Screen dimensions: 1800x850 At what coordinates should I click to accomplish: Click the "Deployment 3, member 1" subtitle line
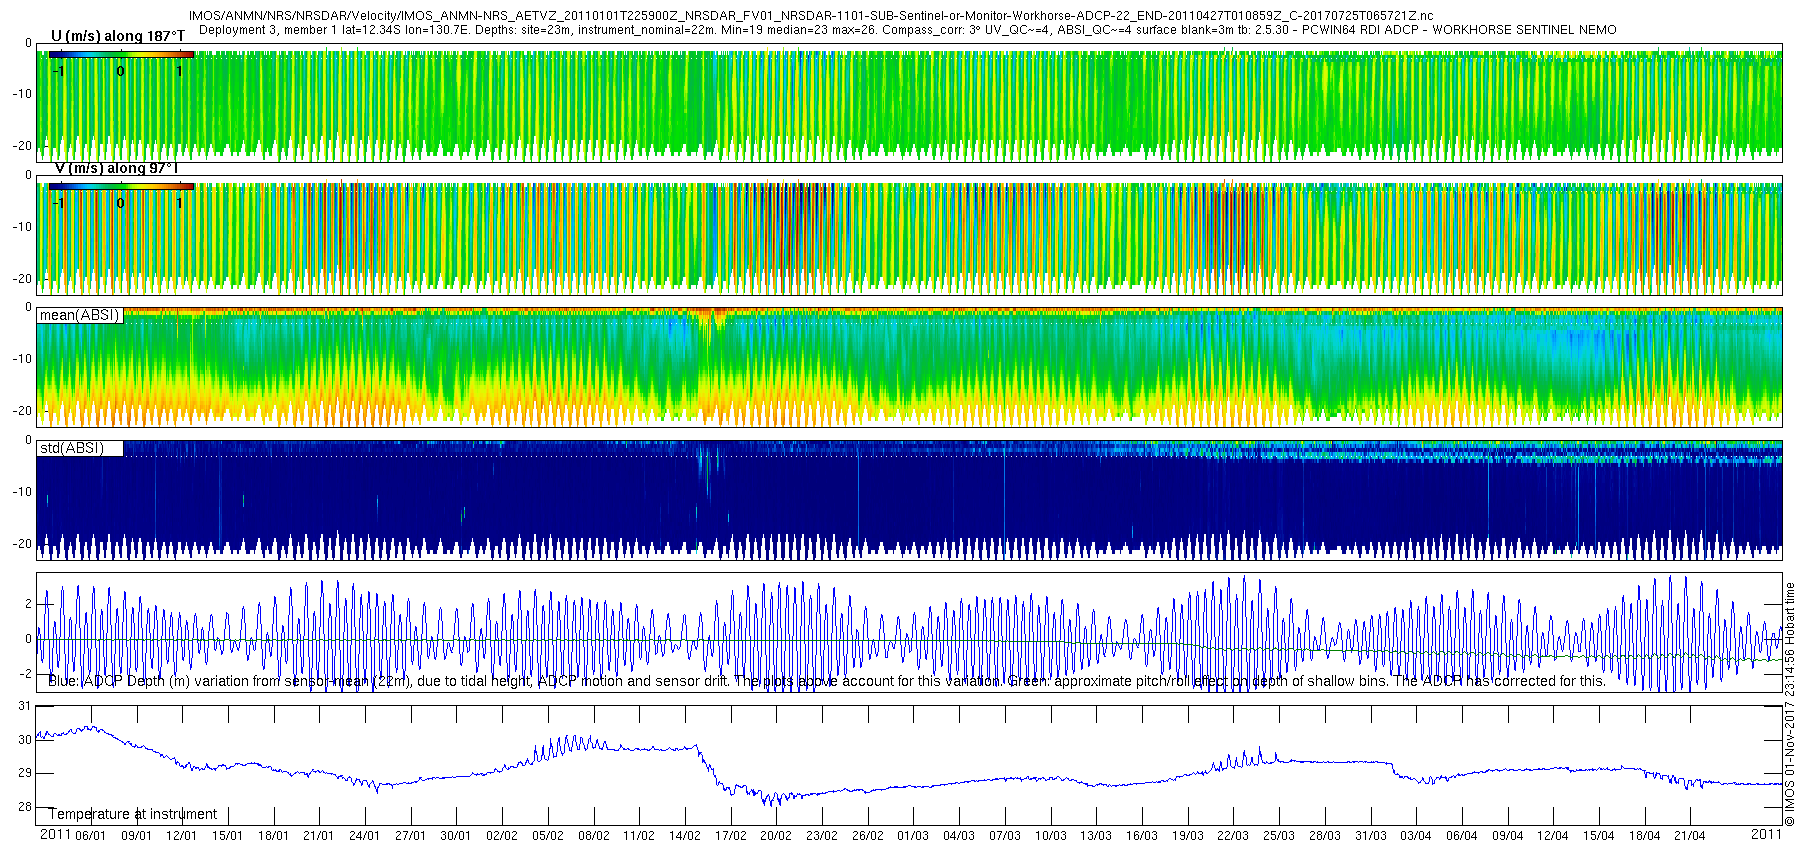click(x=908, y=30)
